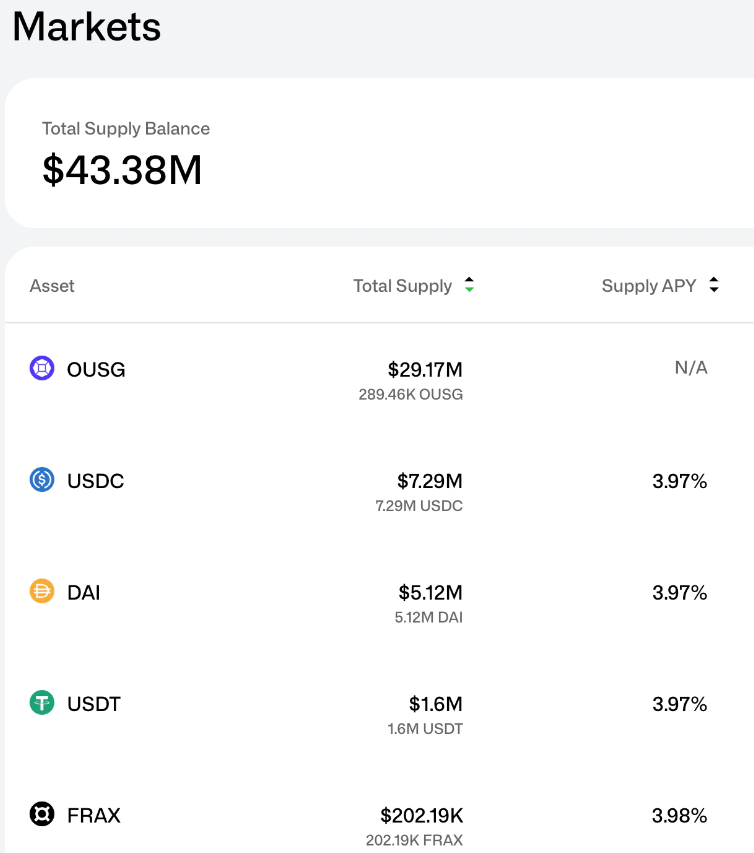Sort by the Total Supply column header
Image resolution: width=754 pixels, height=853 pixels.
tap(402, 286)
